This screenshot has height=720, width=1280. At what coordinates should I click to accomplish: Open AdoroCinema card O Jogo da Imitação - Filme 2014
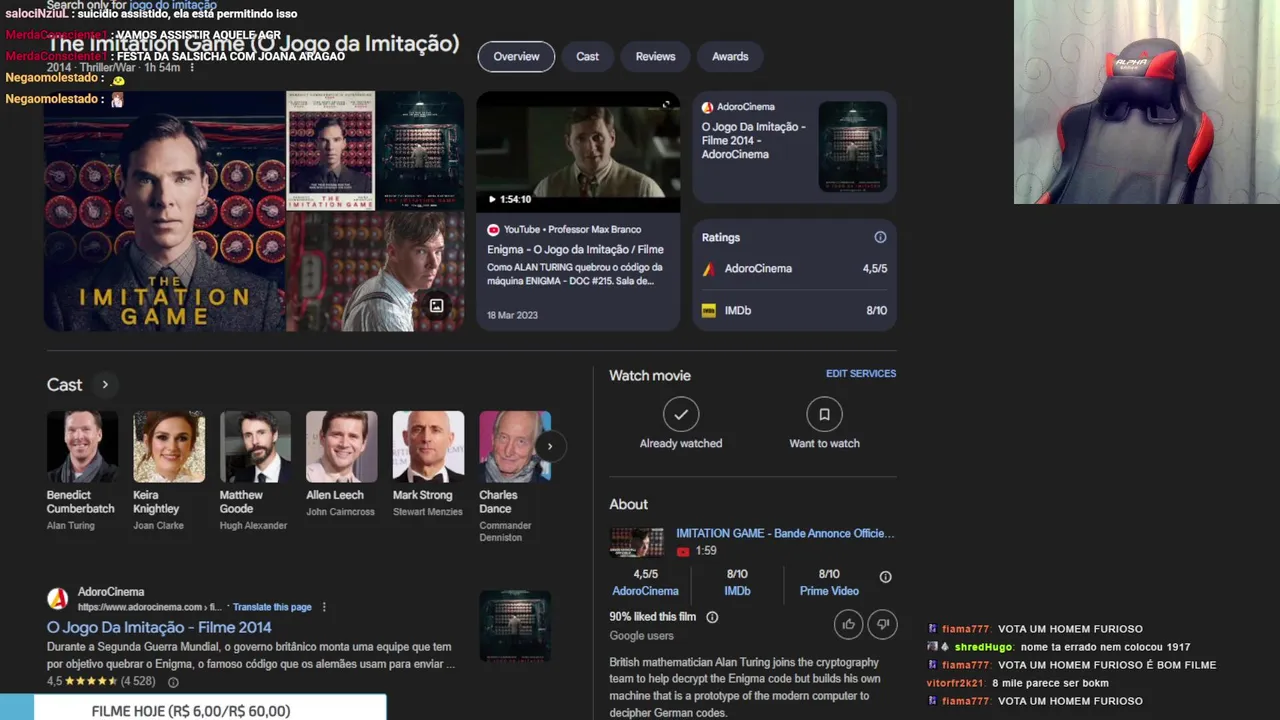794,147
